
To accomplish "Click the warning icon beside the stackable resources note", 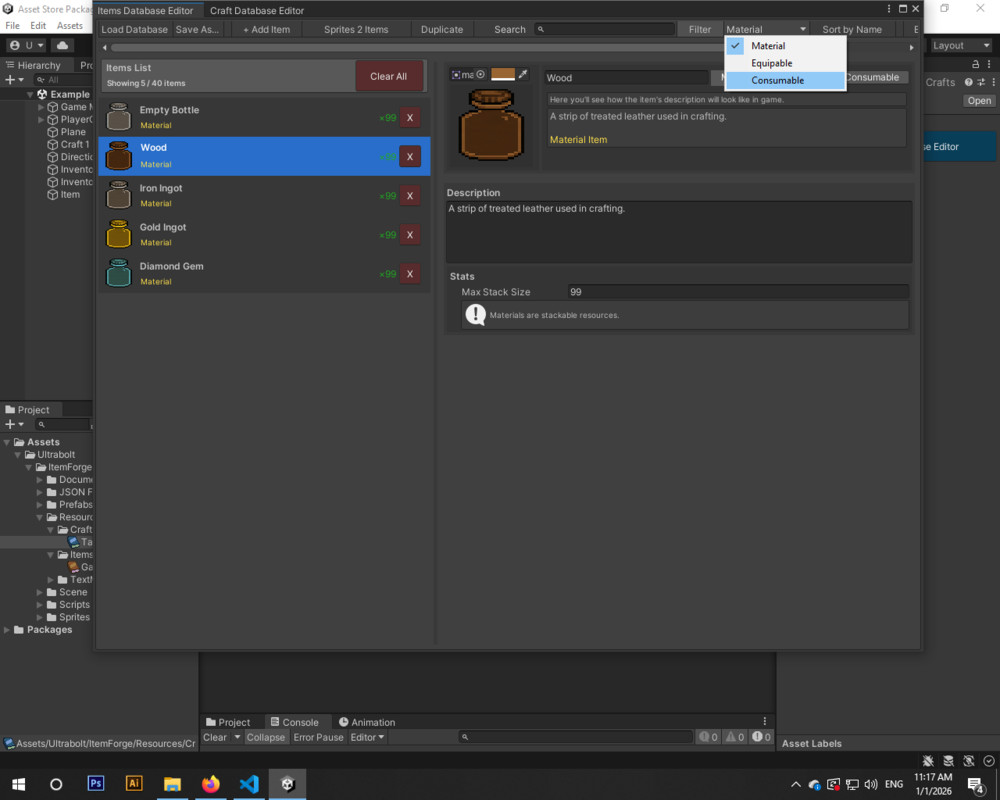I will coord(476,314).
